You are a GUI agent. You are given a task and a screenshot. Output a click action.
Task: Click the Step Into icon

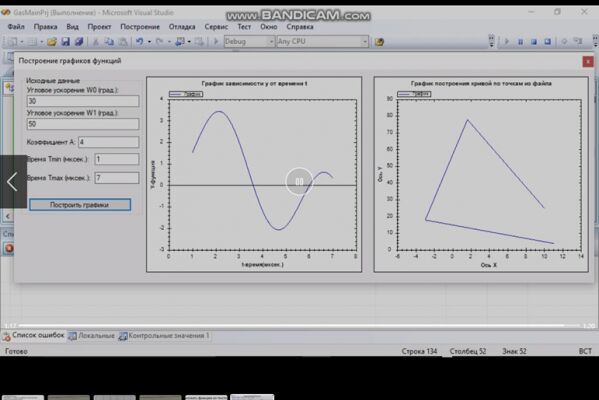(578, 42)
